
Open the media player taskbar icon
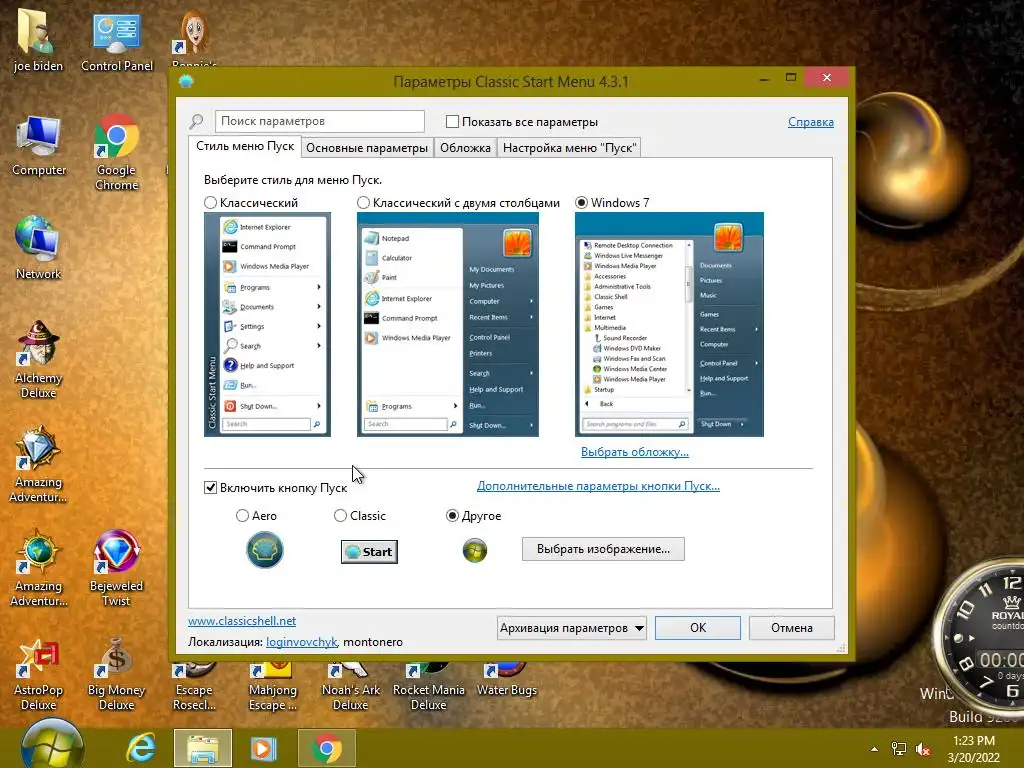(x=264, y=748)
